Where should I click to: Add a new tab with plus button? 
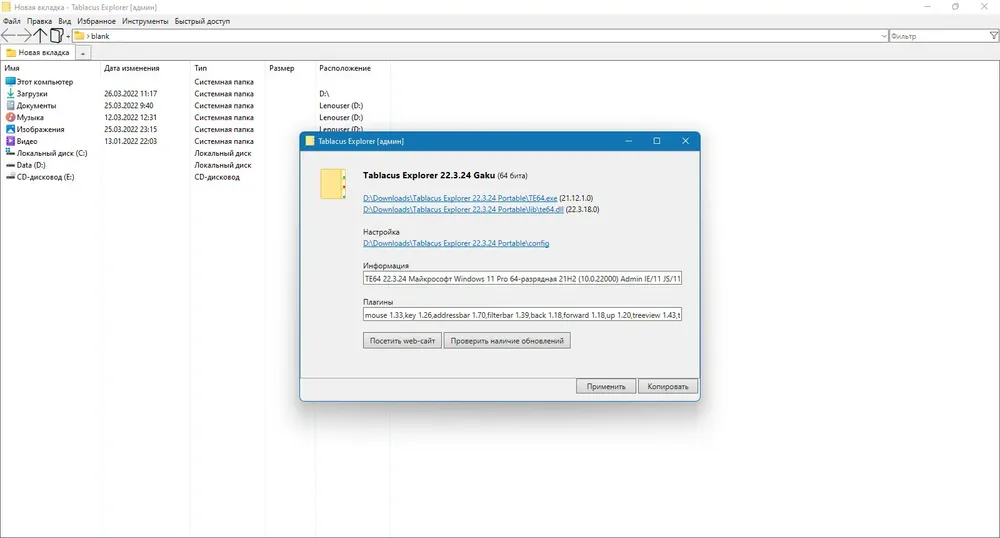point(83,54)
